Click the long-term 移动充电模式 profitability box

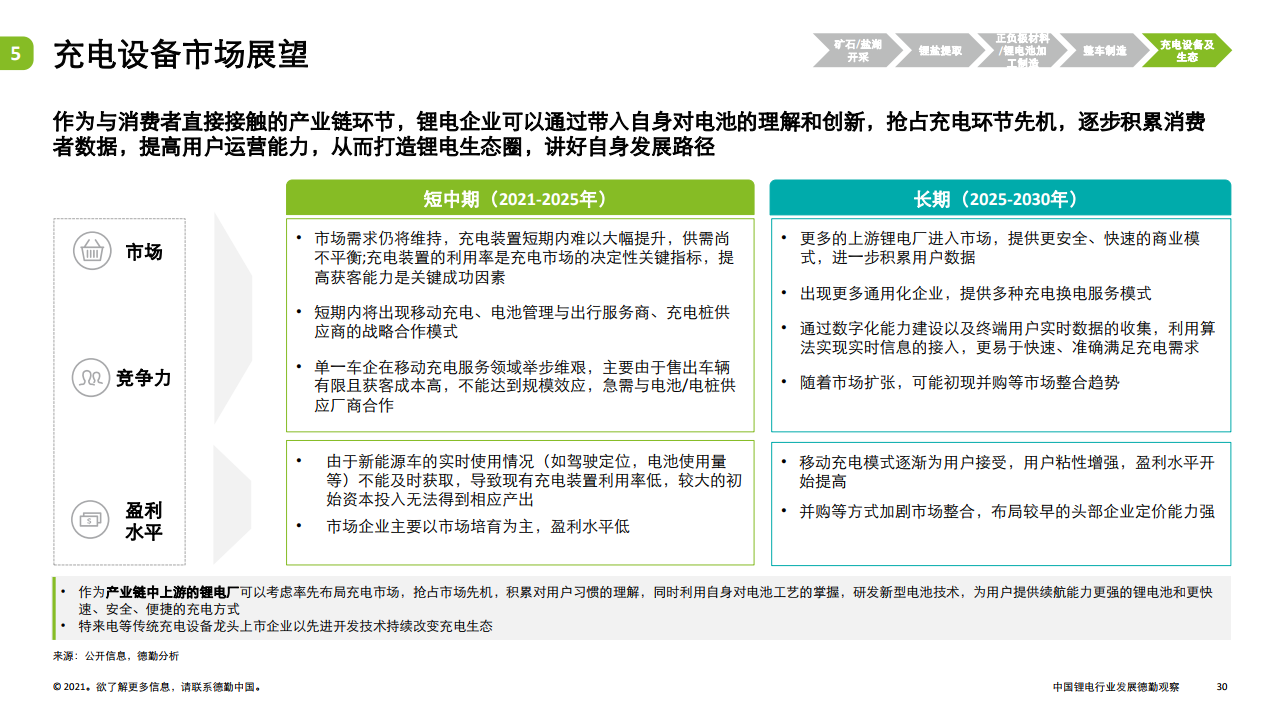(1000, 503)
